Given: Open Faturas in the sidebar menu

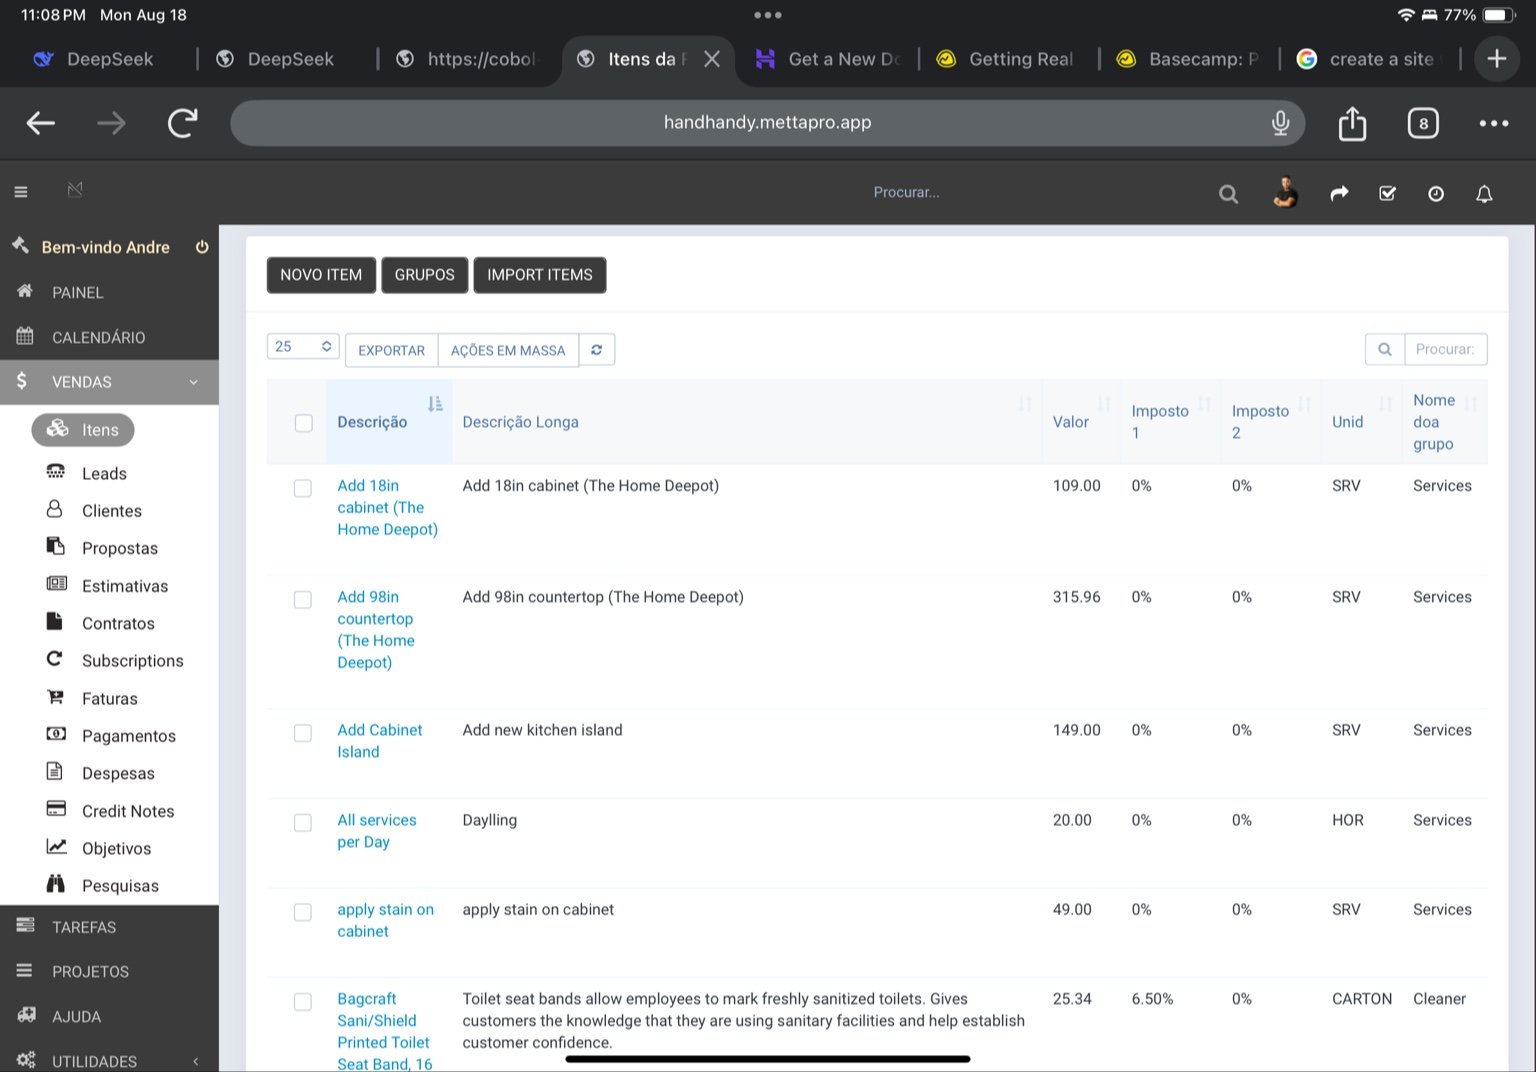Looking at the screenshot, I should click(x=109, y=699).
